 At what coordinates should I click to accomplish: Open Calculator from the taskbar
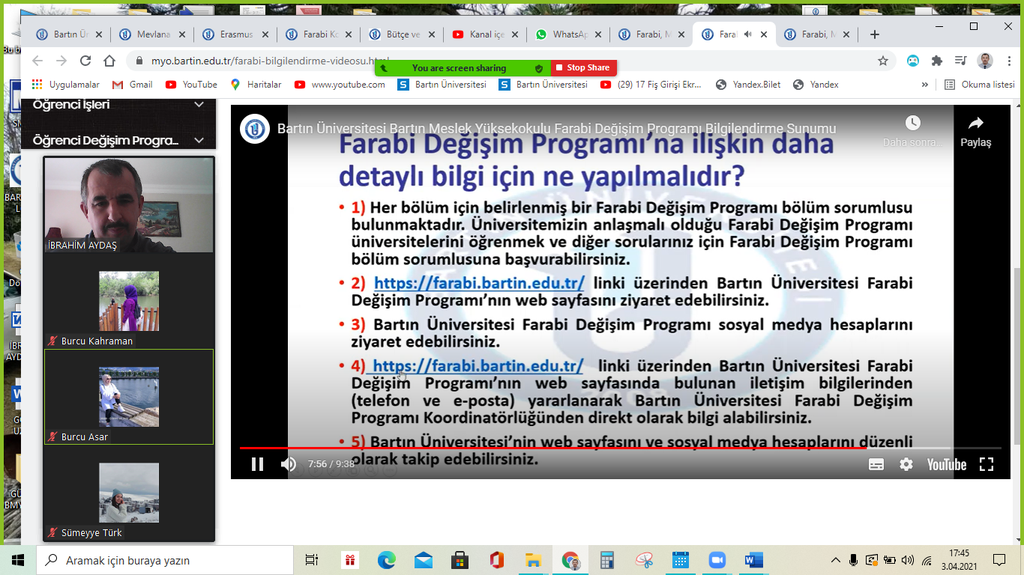(607, 560)
